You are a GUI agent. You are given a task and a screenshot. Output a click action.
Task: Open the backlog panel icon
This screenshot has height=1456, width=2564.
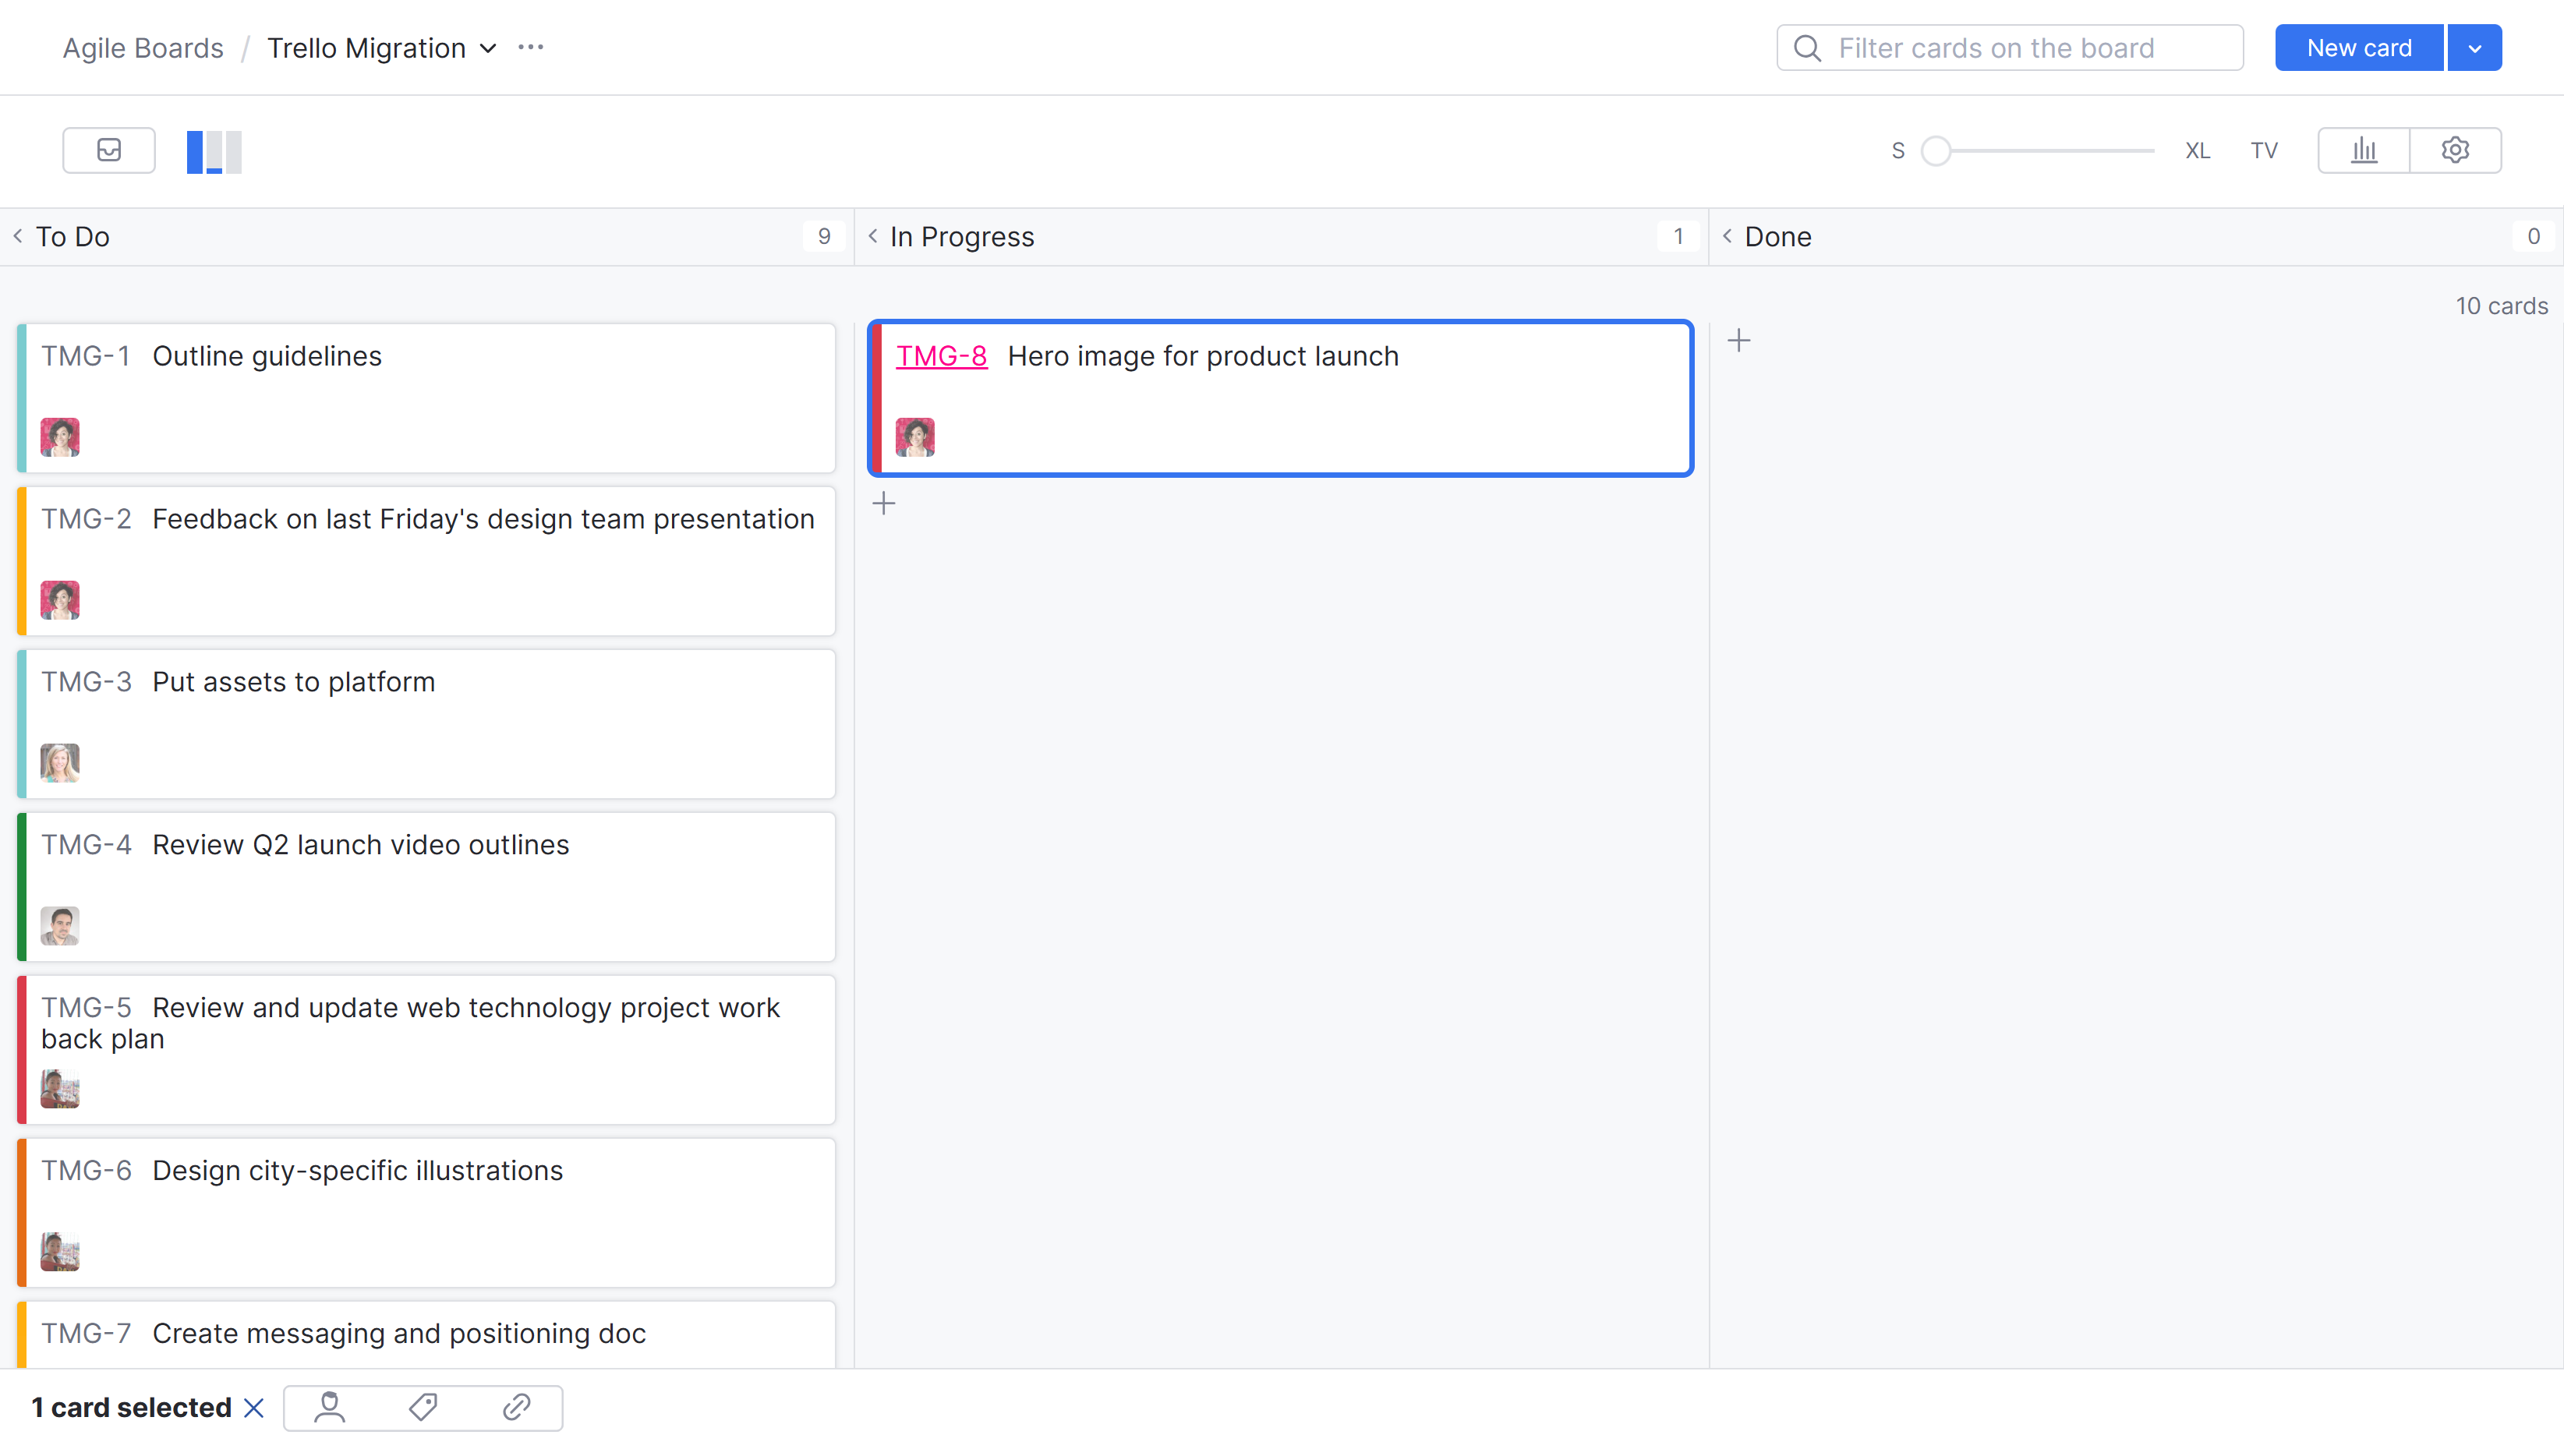tap(108, 150)
